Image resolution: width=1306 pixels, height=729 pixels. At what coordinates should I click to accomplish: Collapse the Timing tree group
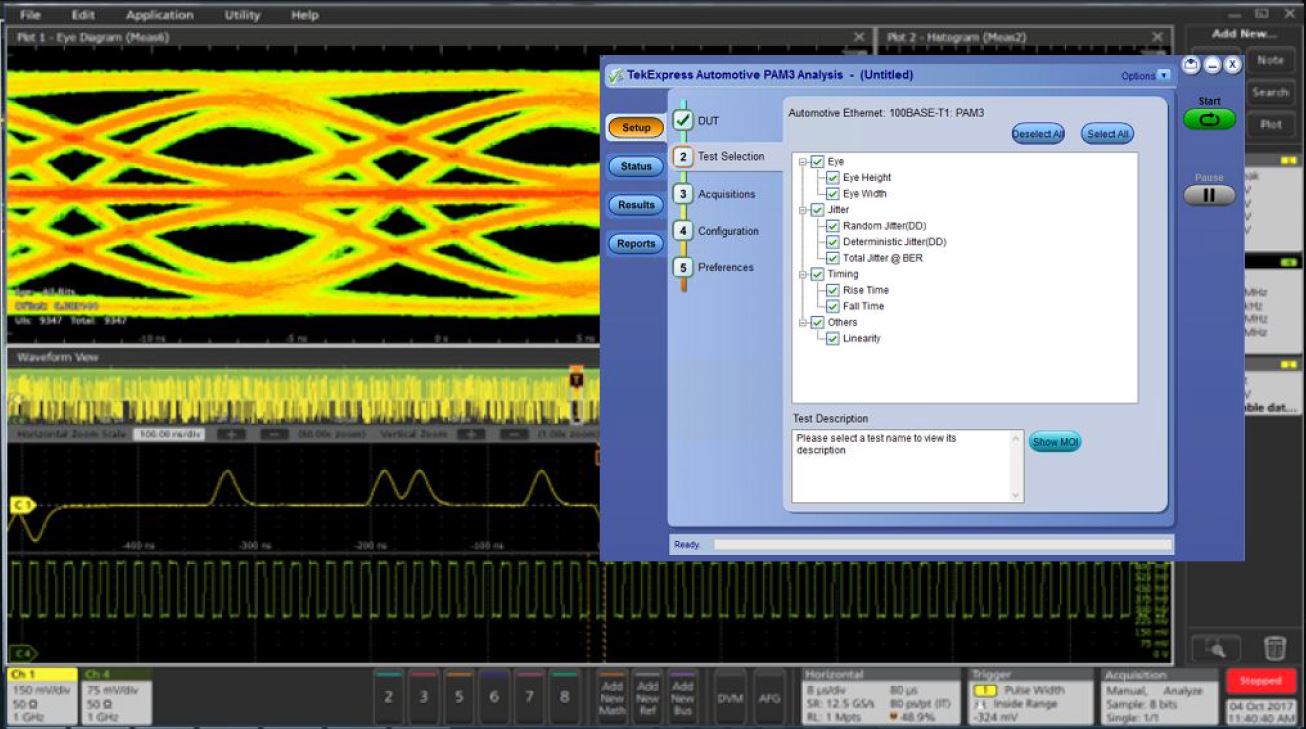point(802,274)
